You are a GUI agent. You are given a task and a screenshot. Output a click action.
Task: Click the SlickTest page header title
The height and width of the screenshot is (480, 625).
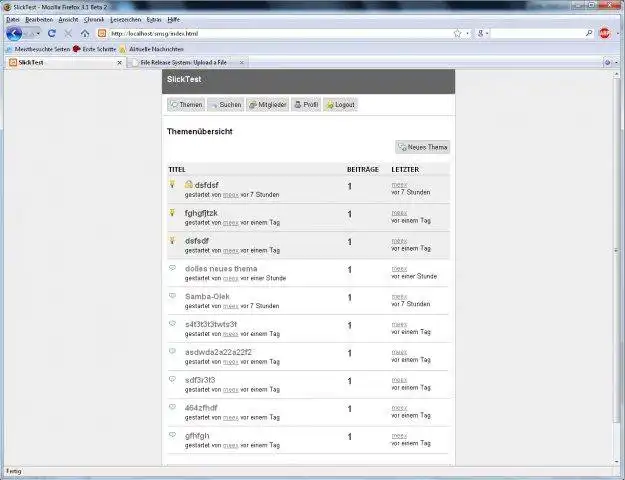coord(184,79)
